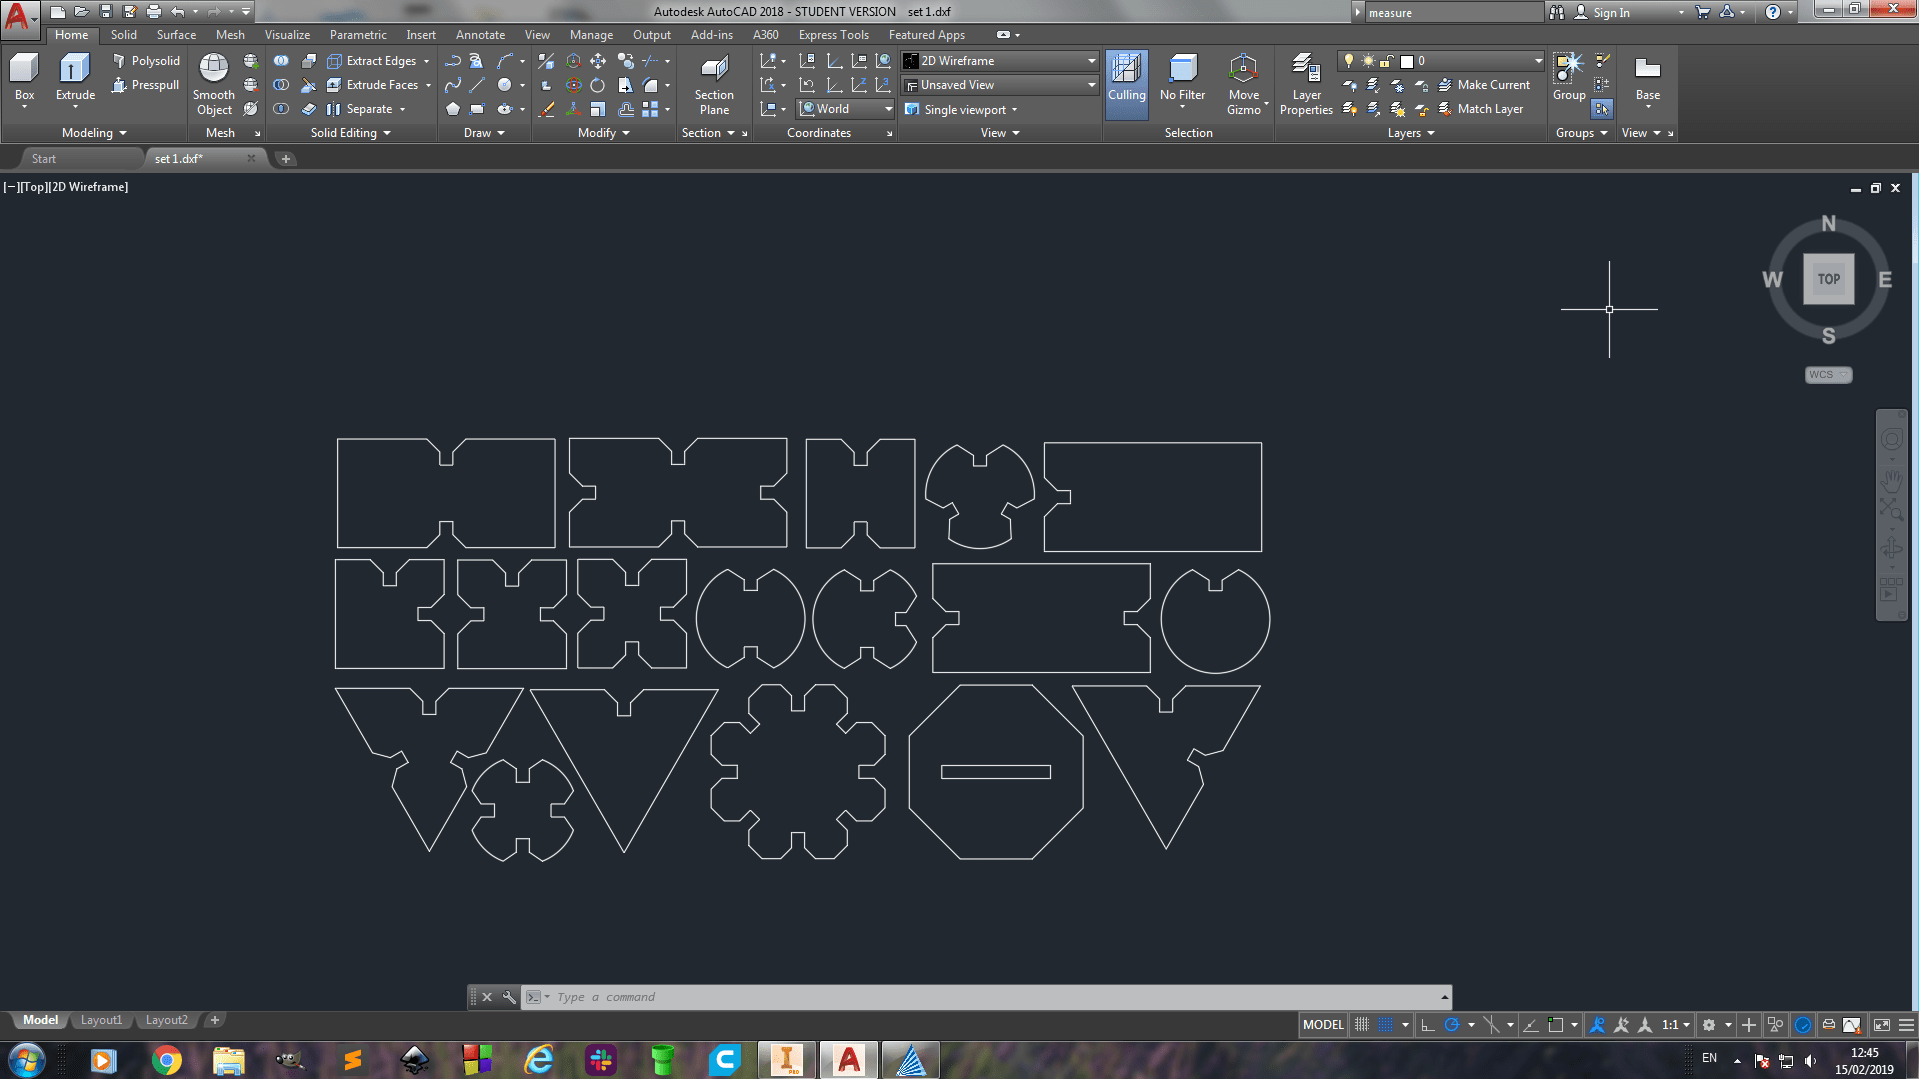Open workspace switching gear in status bar
1919x1079 pixels.
pyautogui.click(x=1709, y=1025)
